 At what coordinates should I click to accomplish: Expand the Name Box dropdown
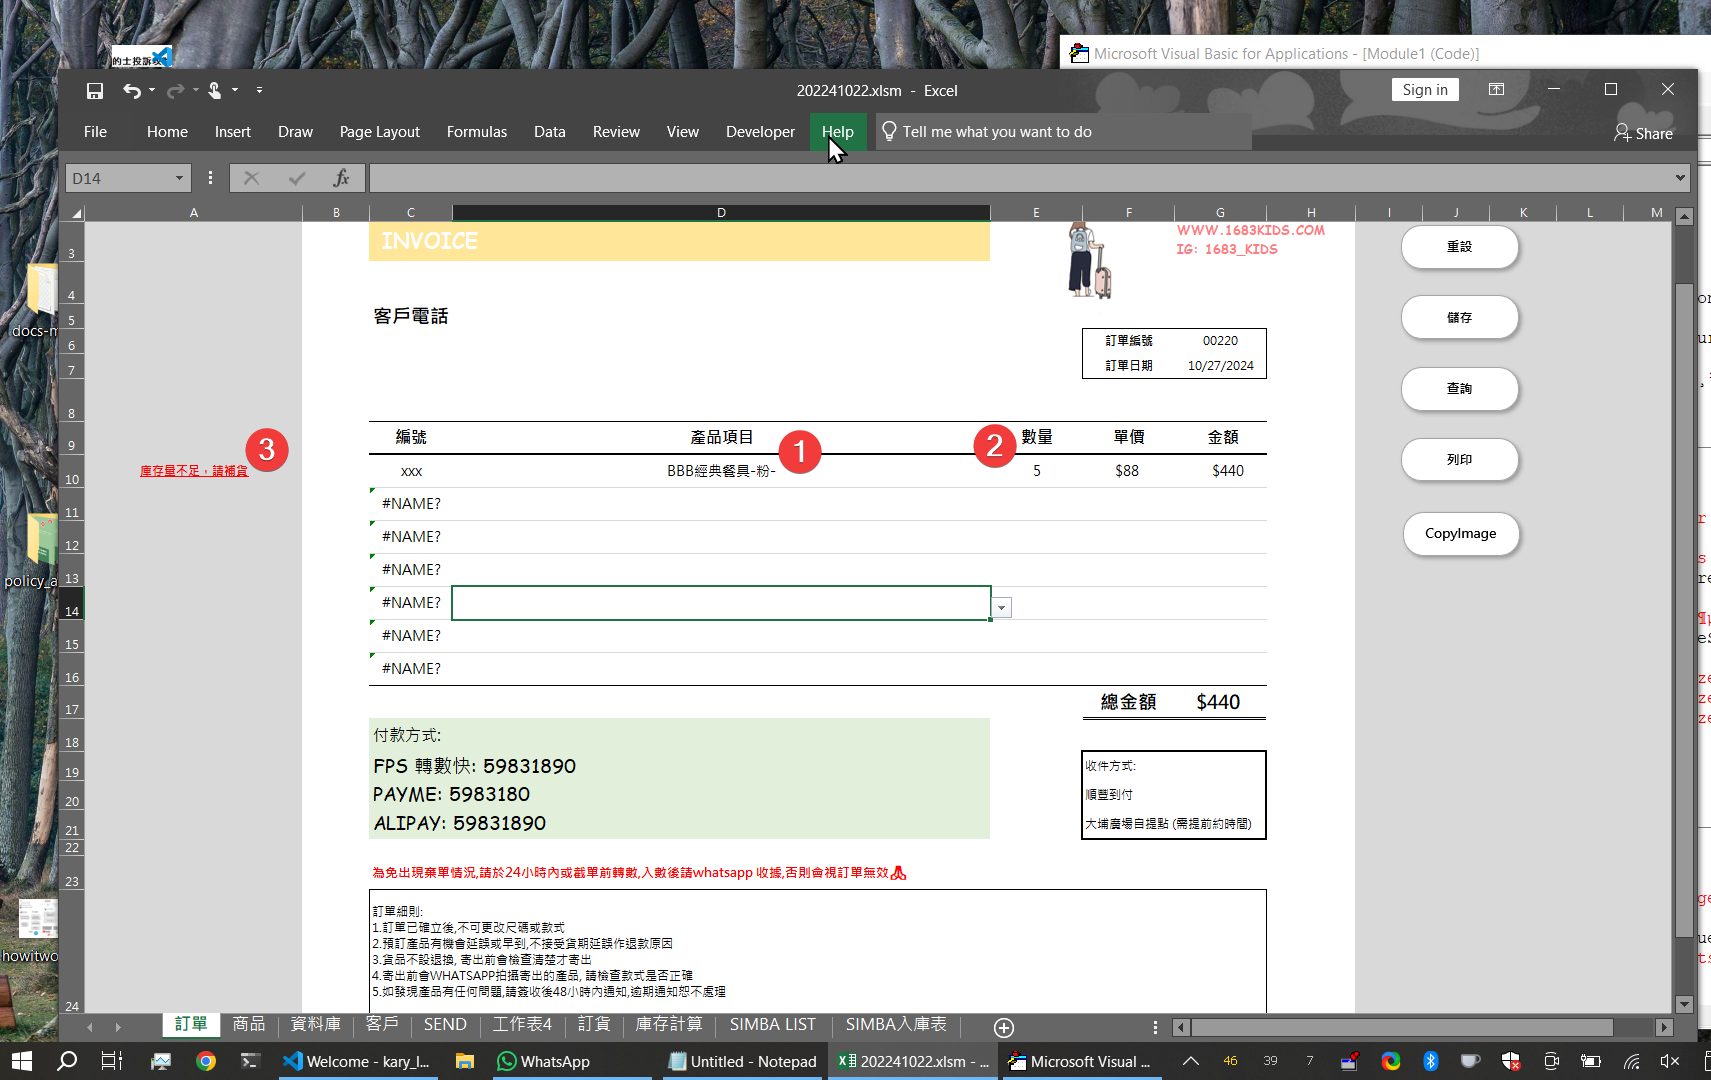(x=179, y=178)
